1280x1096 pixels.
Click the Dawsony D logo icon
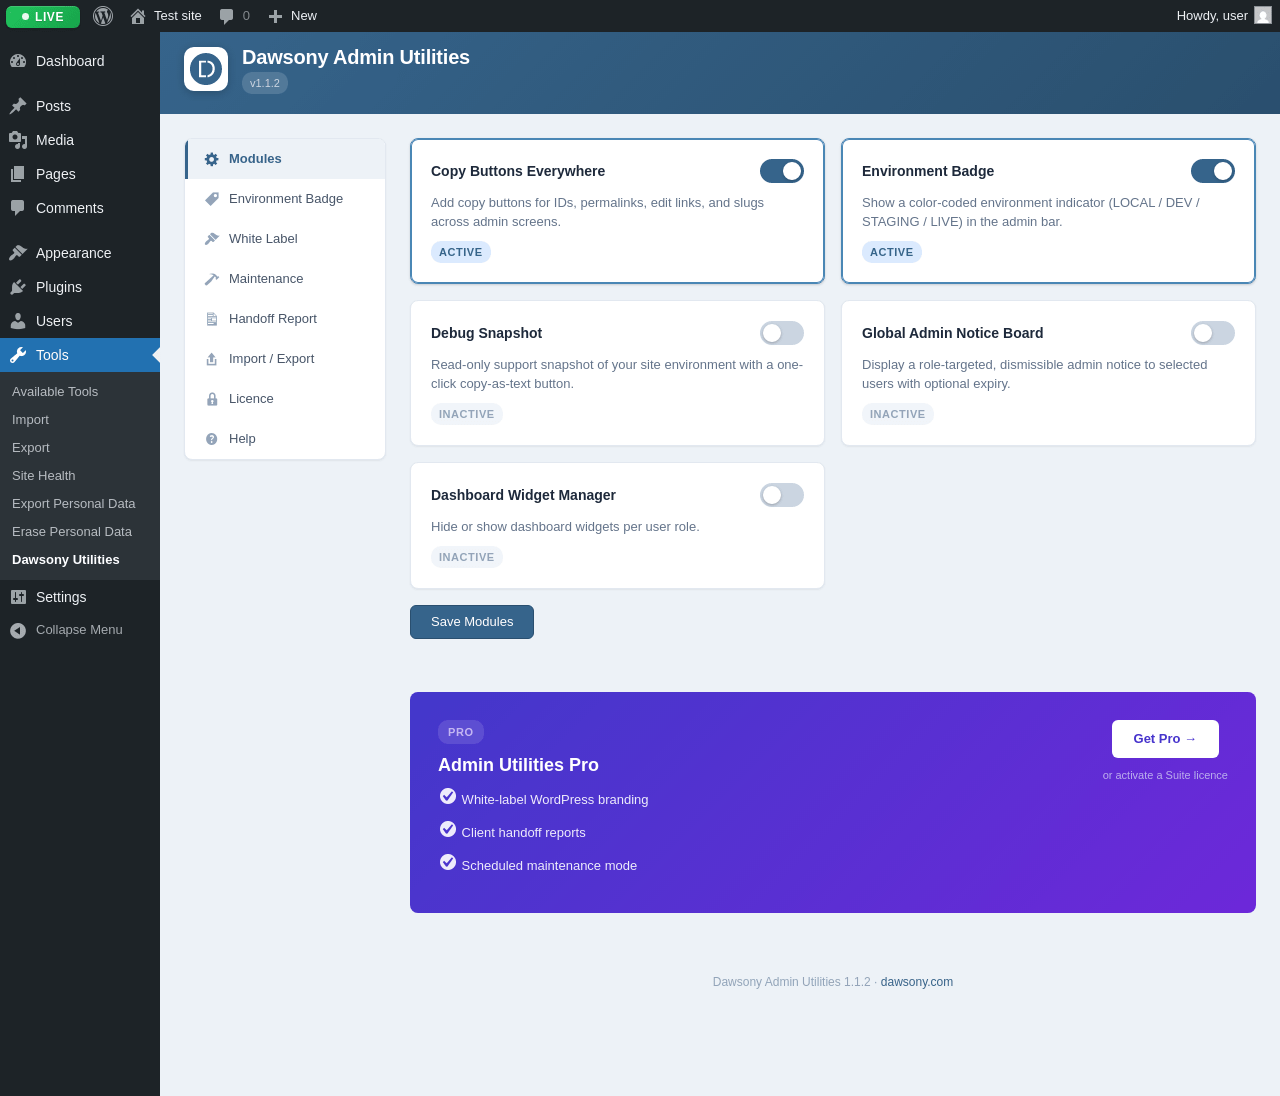tap(206, 69)
